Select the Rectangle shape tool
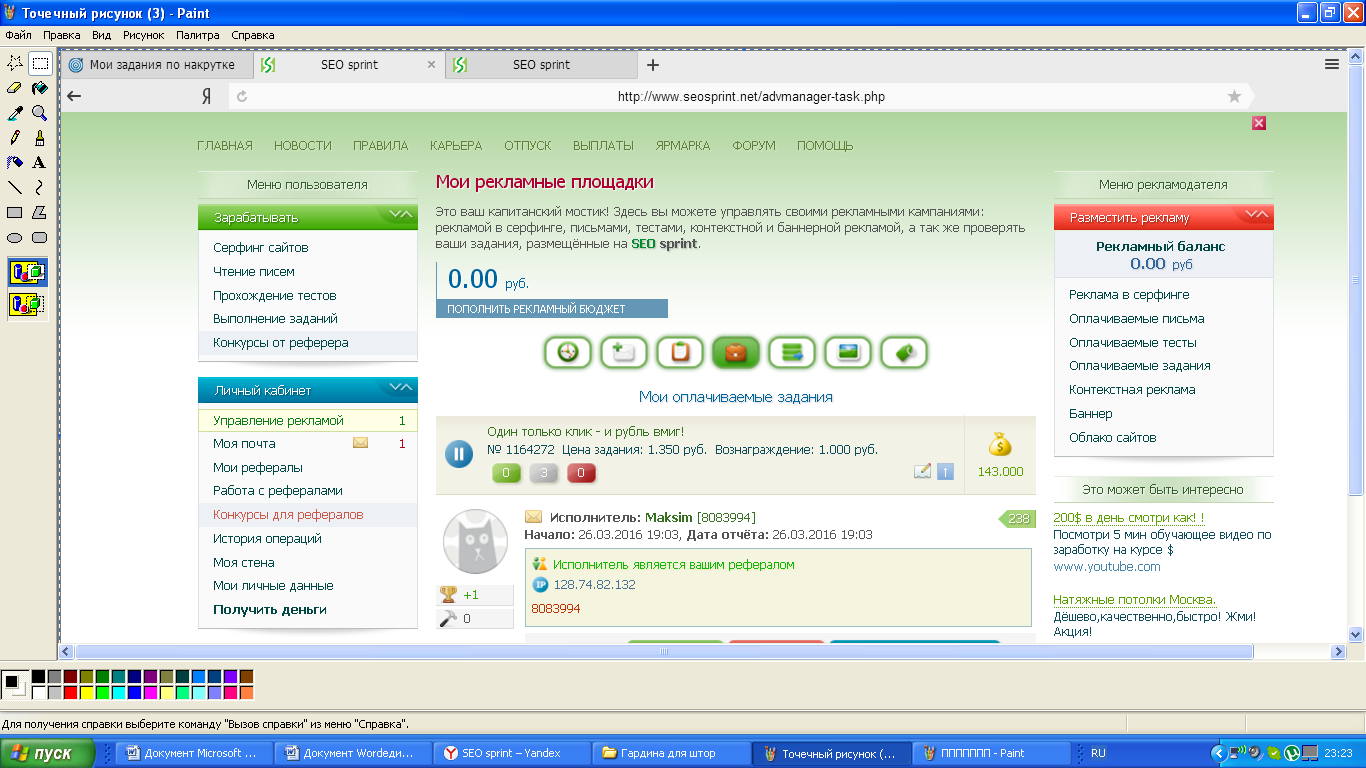The height and width of the screenshot is (768, 1366). click(15, 212)
